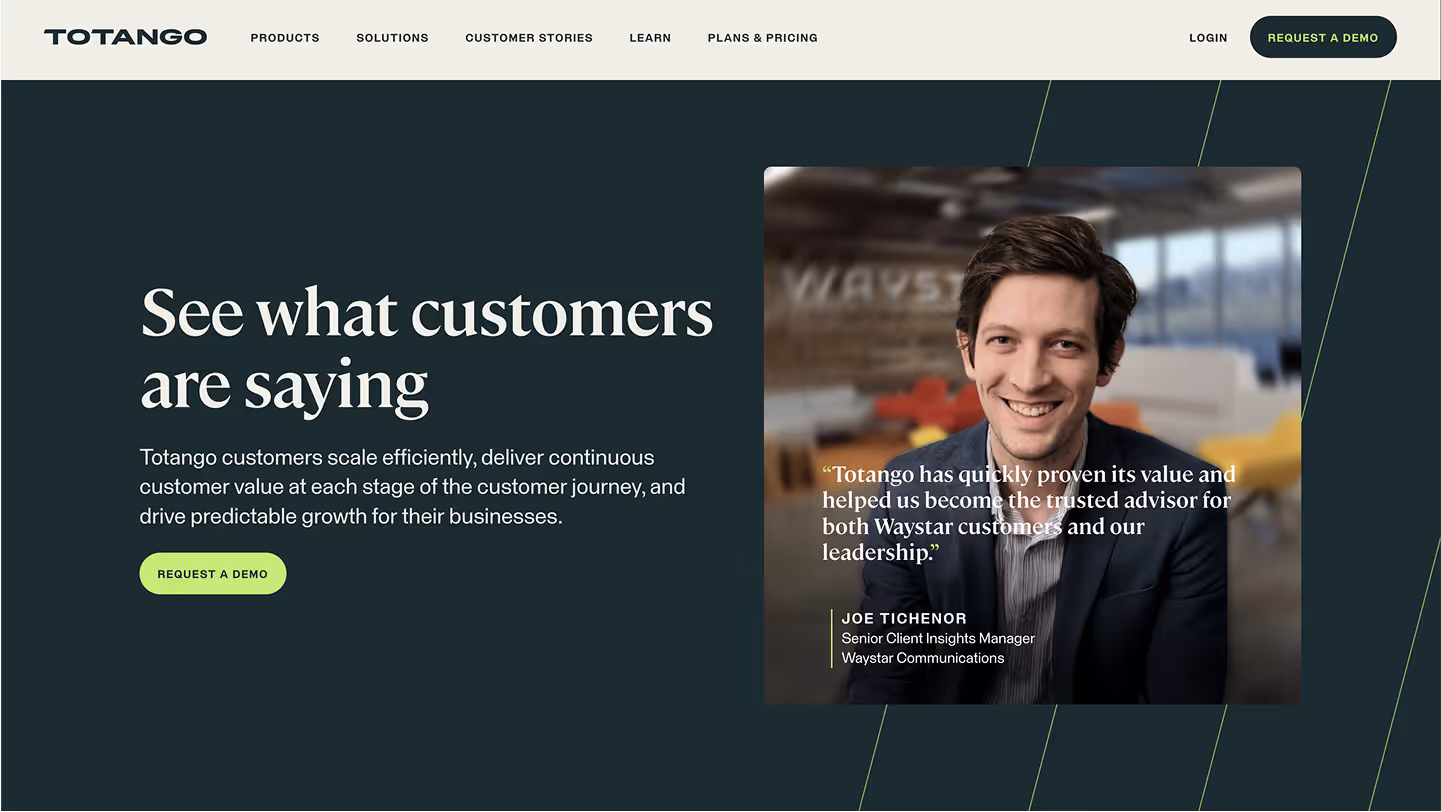The height and width of the screenshot is (812, 1442).
Task: Click the Totango testimonial quote text
Action: click(x=1029, y=513)
